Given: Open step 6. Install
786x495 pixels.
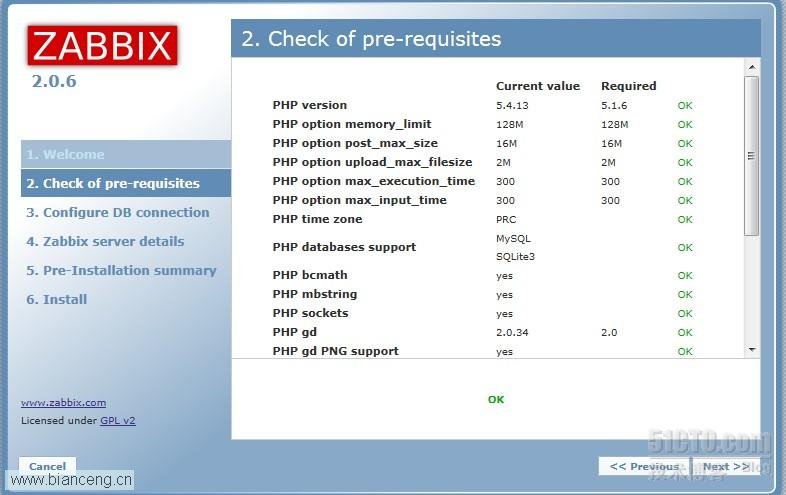Looking at the screenshot, I should click(57, 299).
